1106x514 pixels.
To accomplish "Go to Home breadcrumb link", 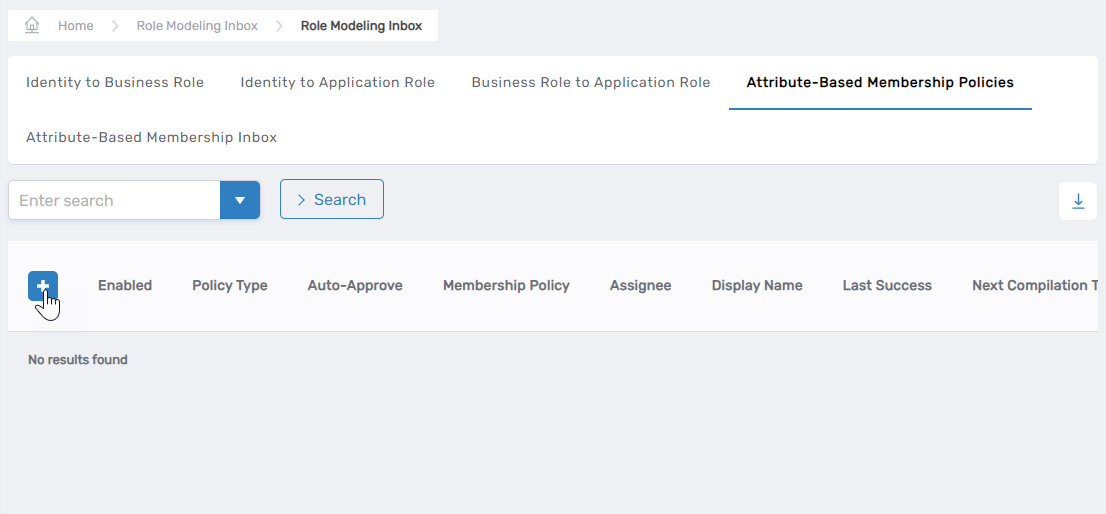I will tap(75, 26).
